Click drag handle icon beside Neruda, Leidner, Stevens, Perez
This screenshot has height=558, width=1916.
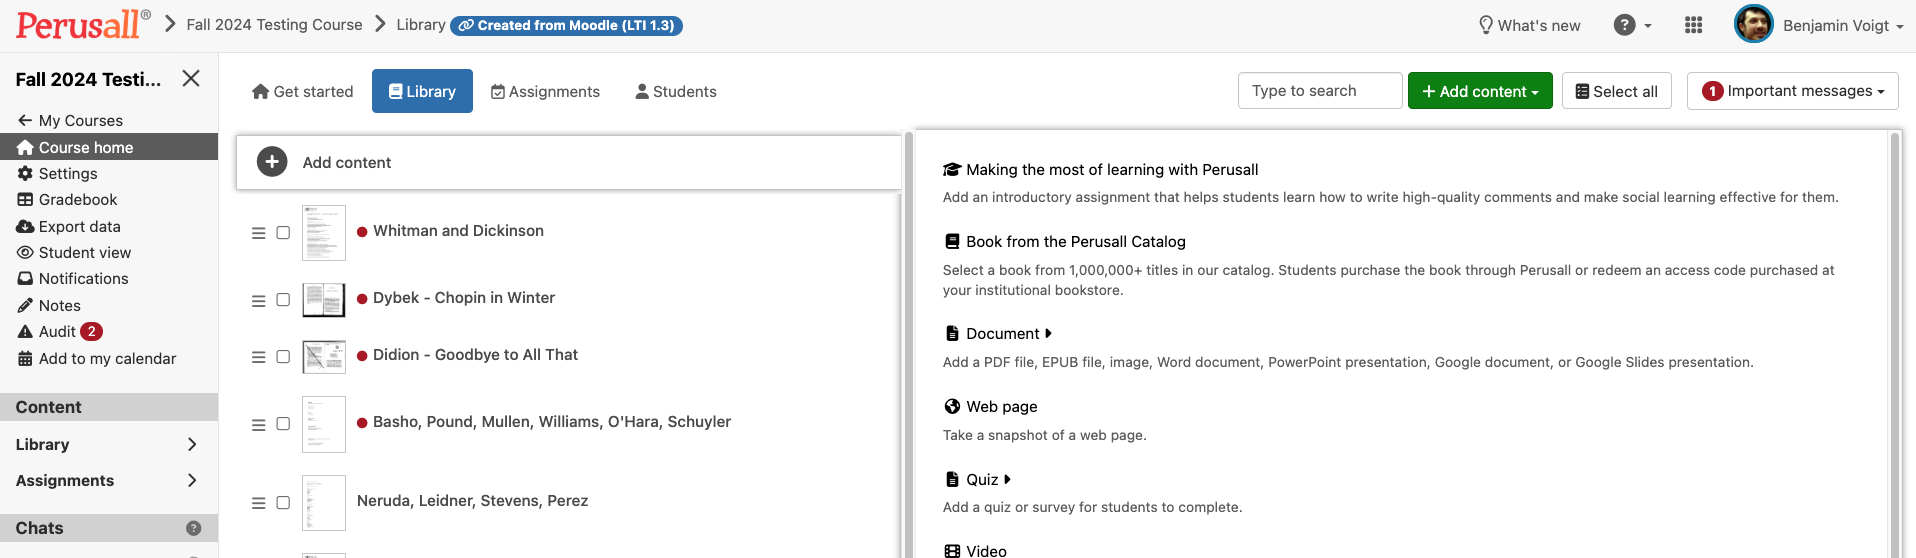pos(258,503)
